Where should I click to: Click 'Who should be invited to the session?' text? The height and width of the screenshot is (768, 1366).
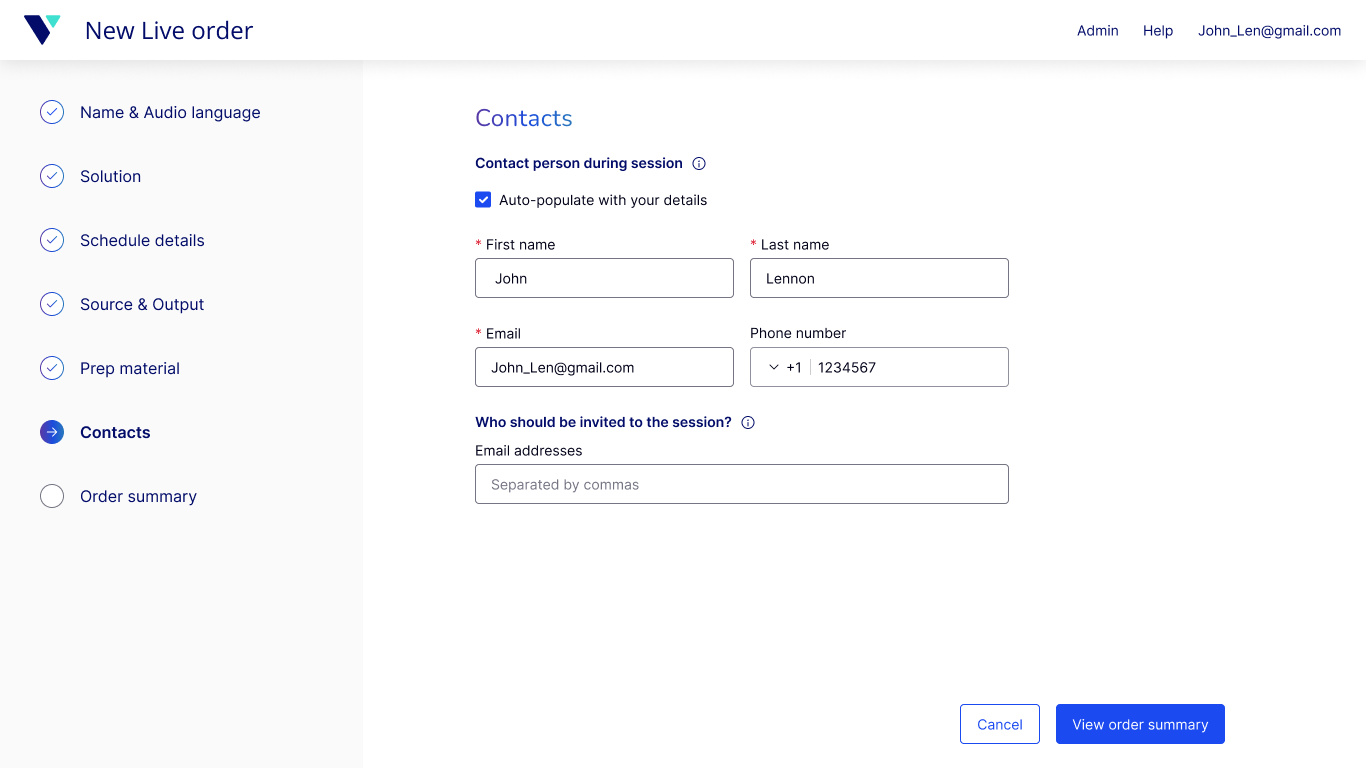[604, 422]
